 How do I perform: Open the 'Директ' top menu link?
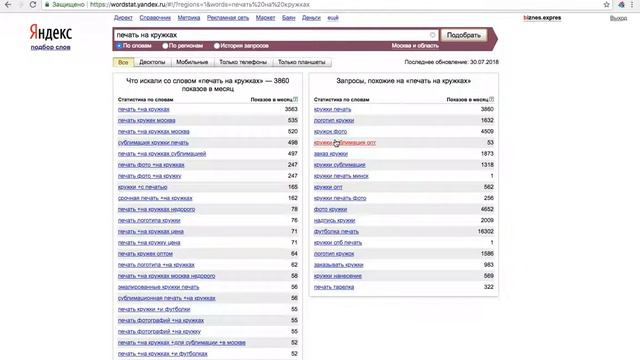[123, 18]
